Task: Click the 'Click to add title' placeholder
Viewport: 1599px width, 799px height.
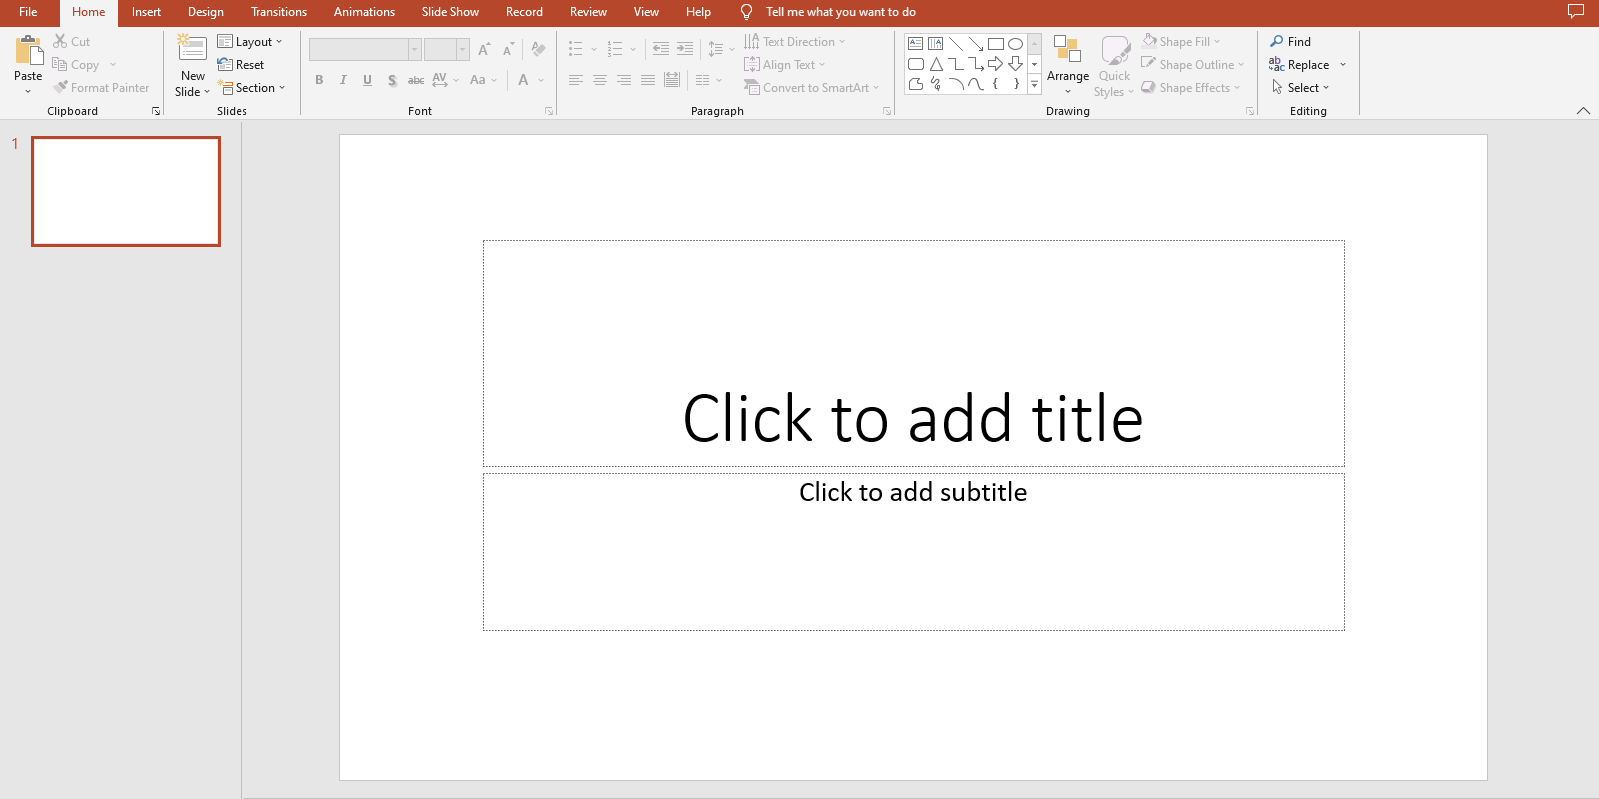Action: click(913, 353)
